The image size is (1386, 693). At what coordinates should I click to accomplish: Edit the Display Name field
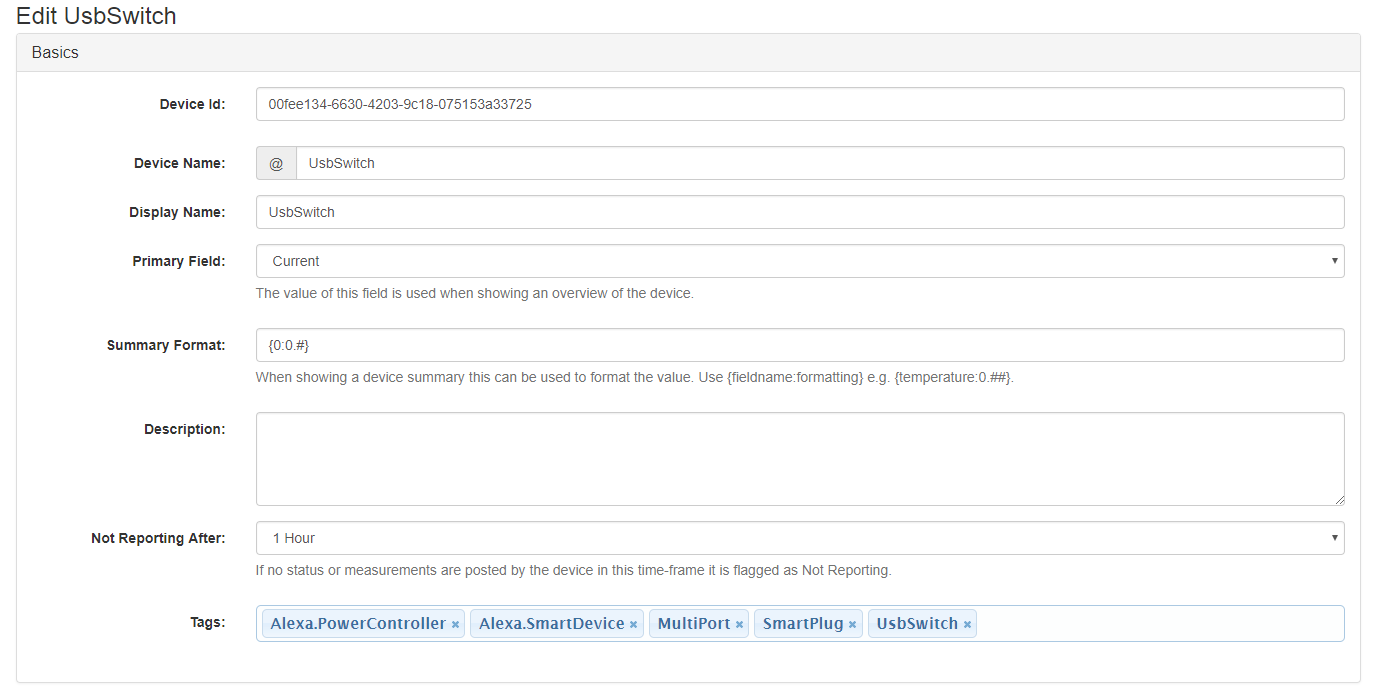coord(799,212)
